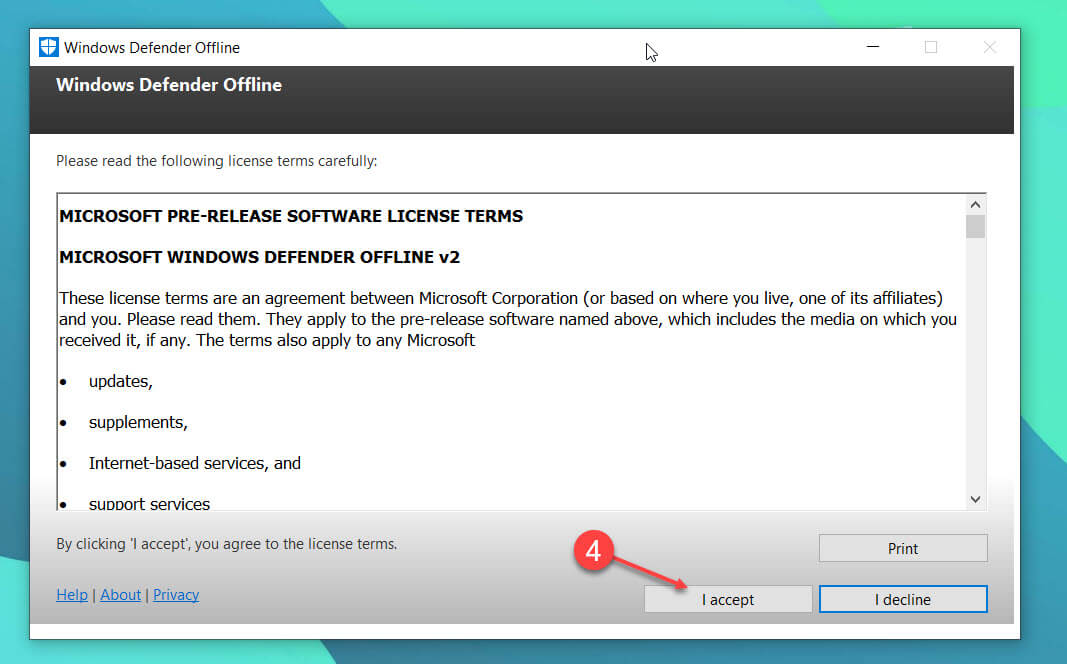The height and width of the screenshot is (664, 1067).
Task: Click the grayed-out maximize button
Action: pyautogui.click(x=931, y=47)
